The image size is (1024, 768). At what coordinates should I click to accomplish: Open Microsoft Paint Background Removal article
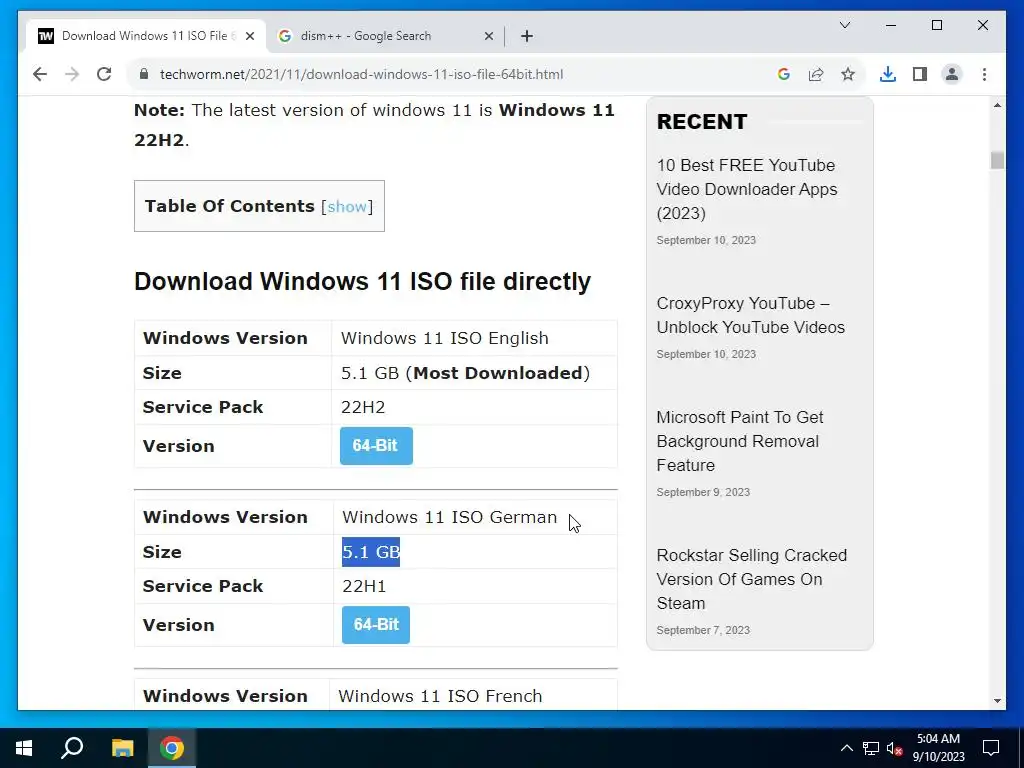(x=740, y=441)
